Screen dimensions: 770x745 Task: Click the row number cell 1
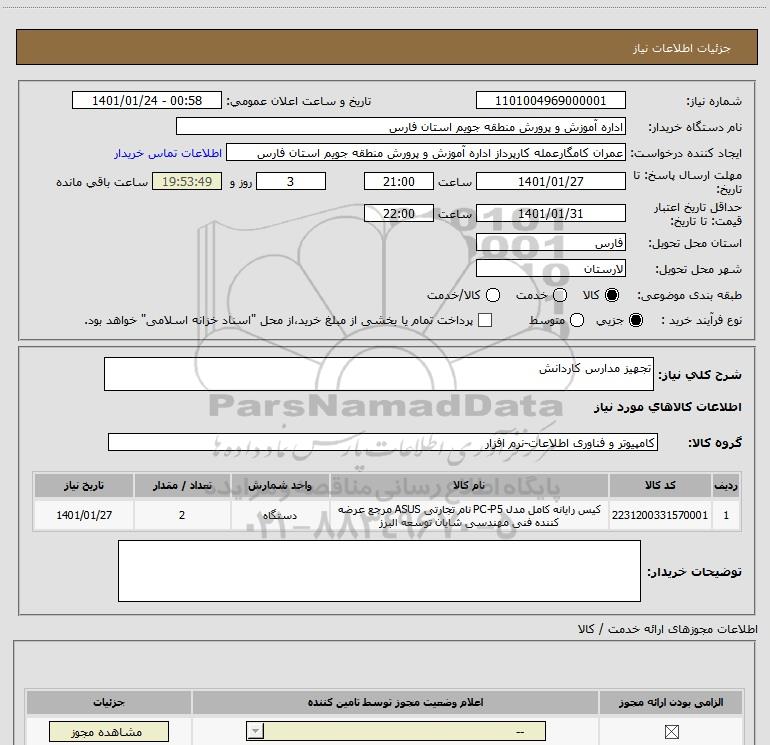pos(726,515)
